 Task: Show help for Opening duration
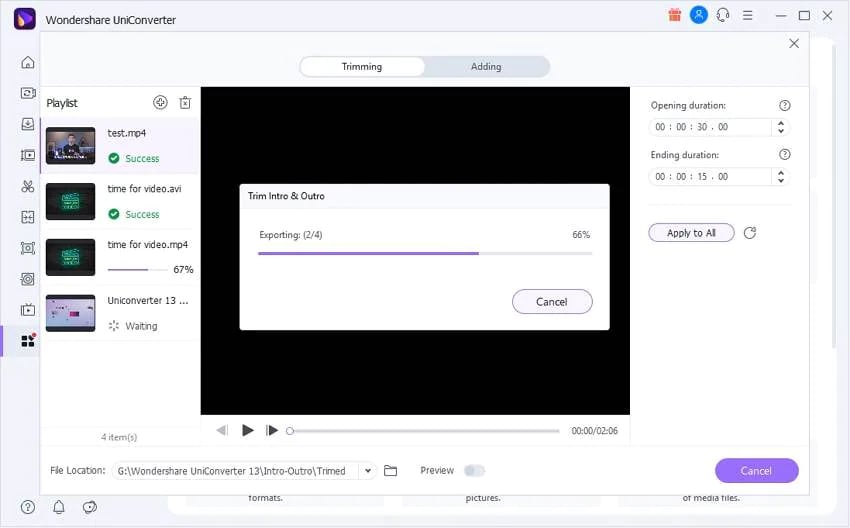coord(784,106)
